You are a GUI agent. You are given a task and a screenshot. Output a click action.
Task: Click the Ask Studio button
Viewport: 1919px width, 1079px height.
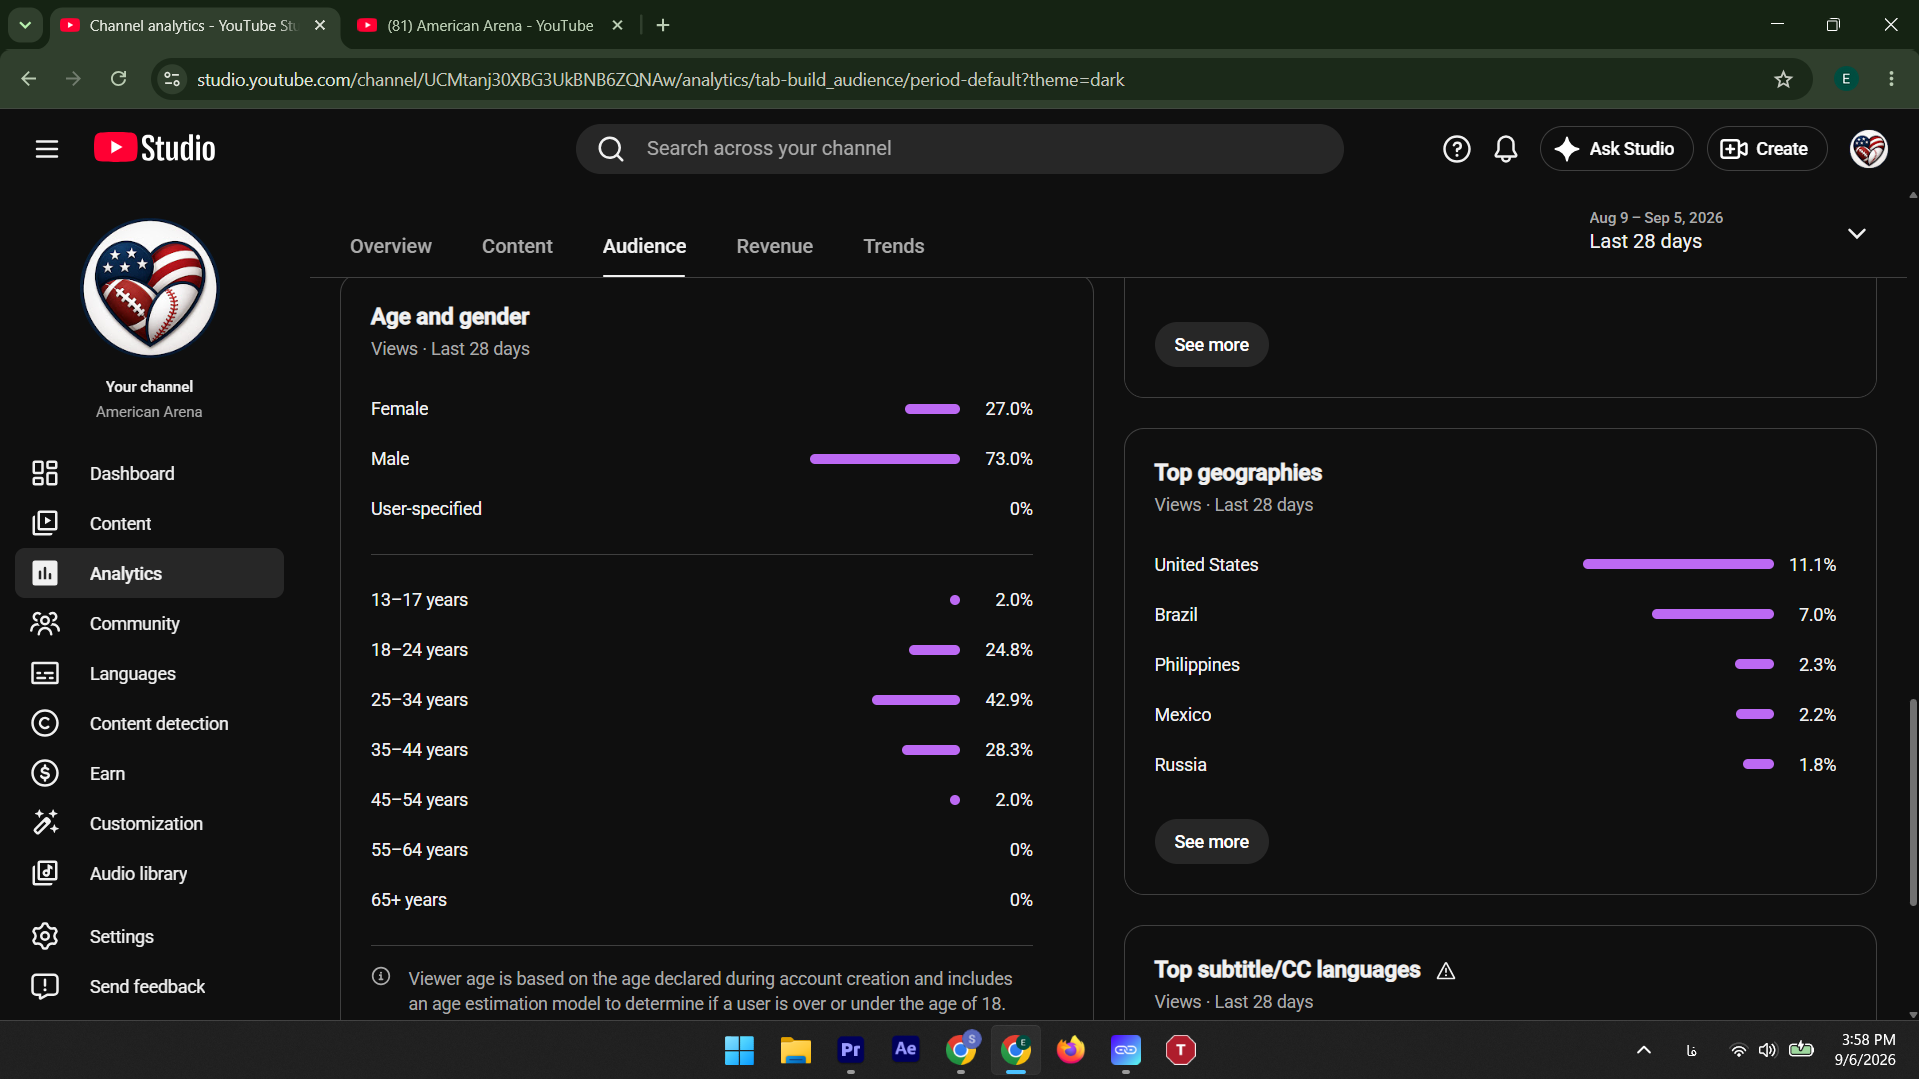point(1616,149)
